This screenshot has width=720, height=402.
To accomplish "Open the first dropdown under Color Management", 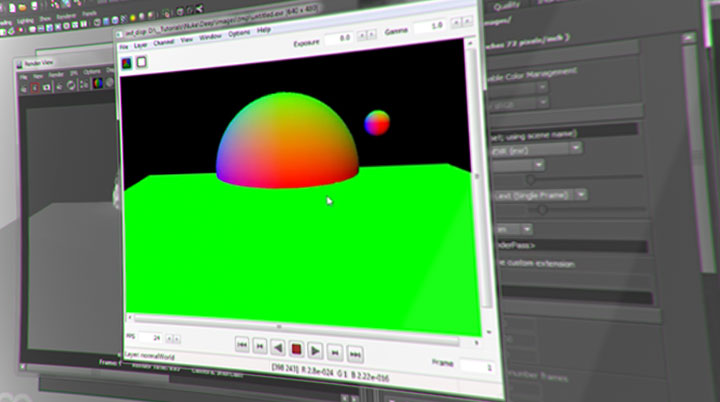I will click(518, 87).
